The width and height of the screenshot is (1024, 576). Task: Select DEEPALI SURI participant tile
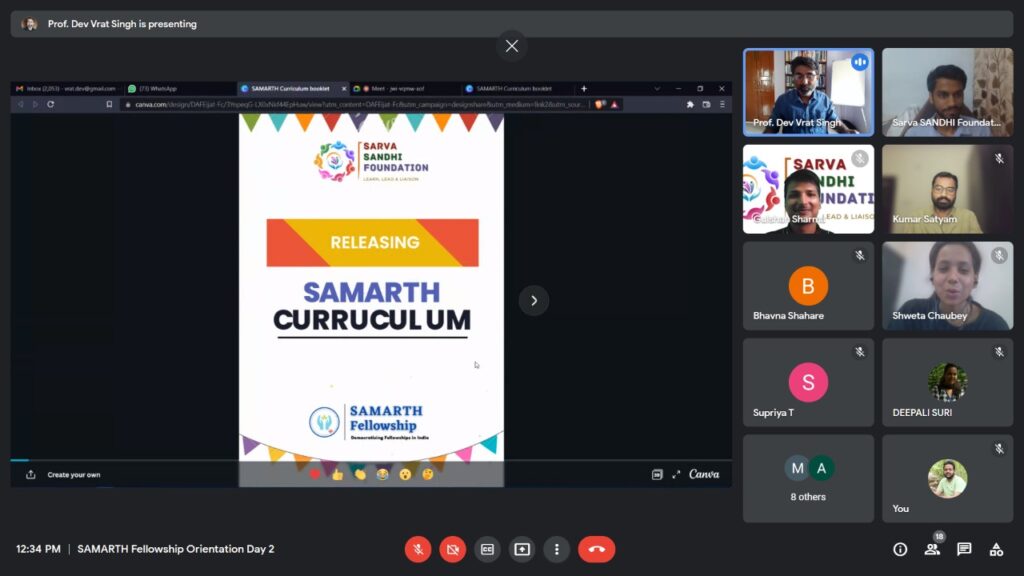pos(948,382)
